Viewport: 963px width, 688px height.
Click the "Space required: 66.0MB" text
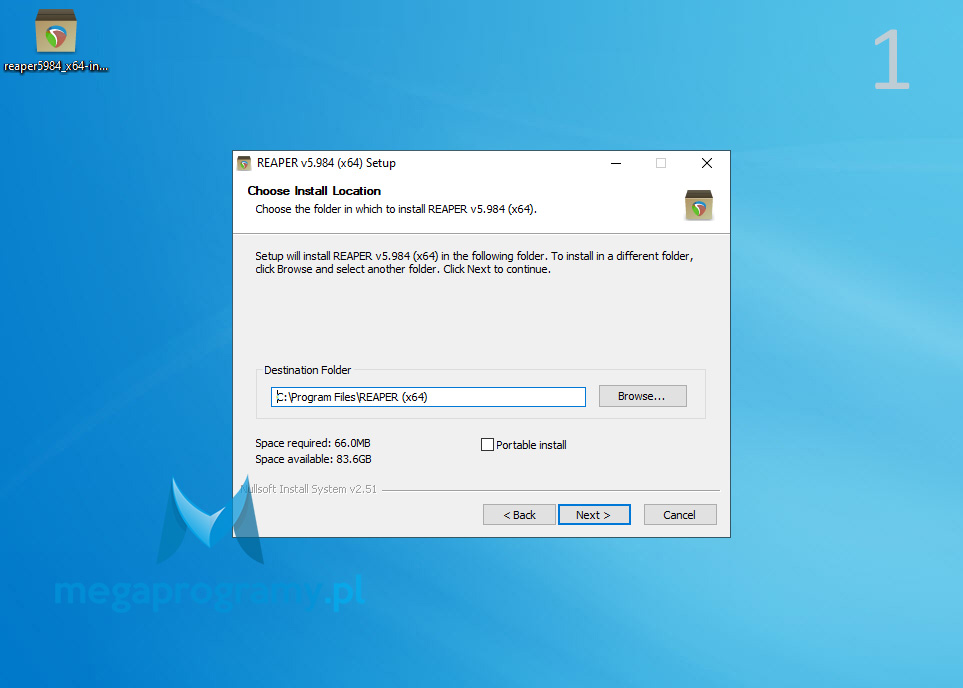pyautogui.click(x=313, y=444)
